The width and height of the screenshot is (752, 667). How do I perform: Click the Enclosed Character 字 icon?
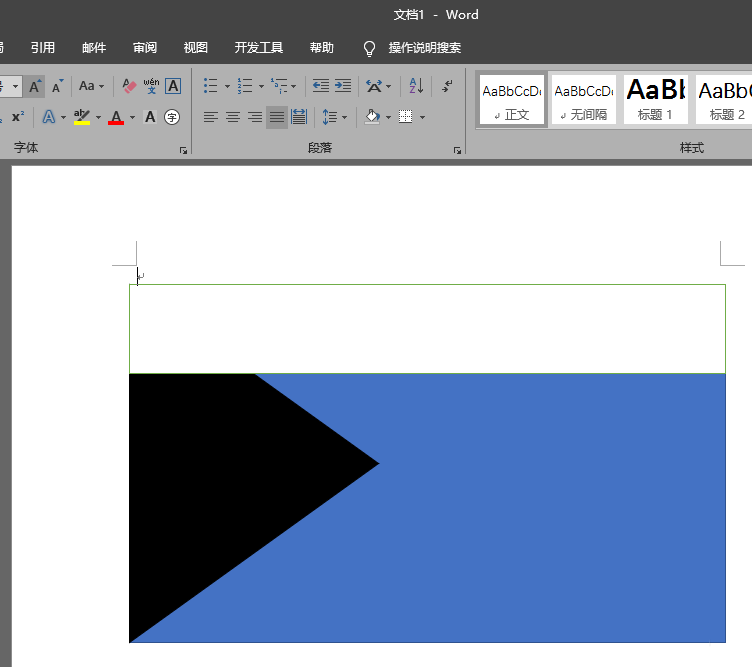(x=172, y=117)
